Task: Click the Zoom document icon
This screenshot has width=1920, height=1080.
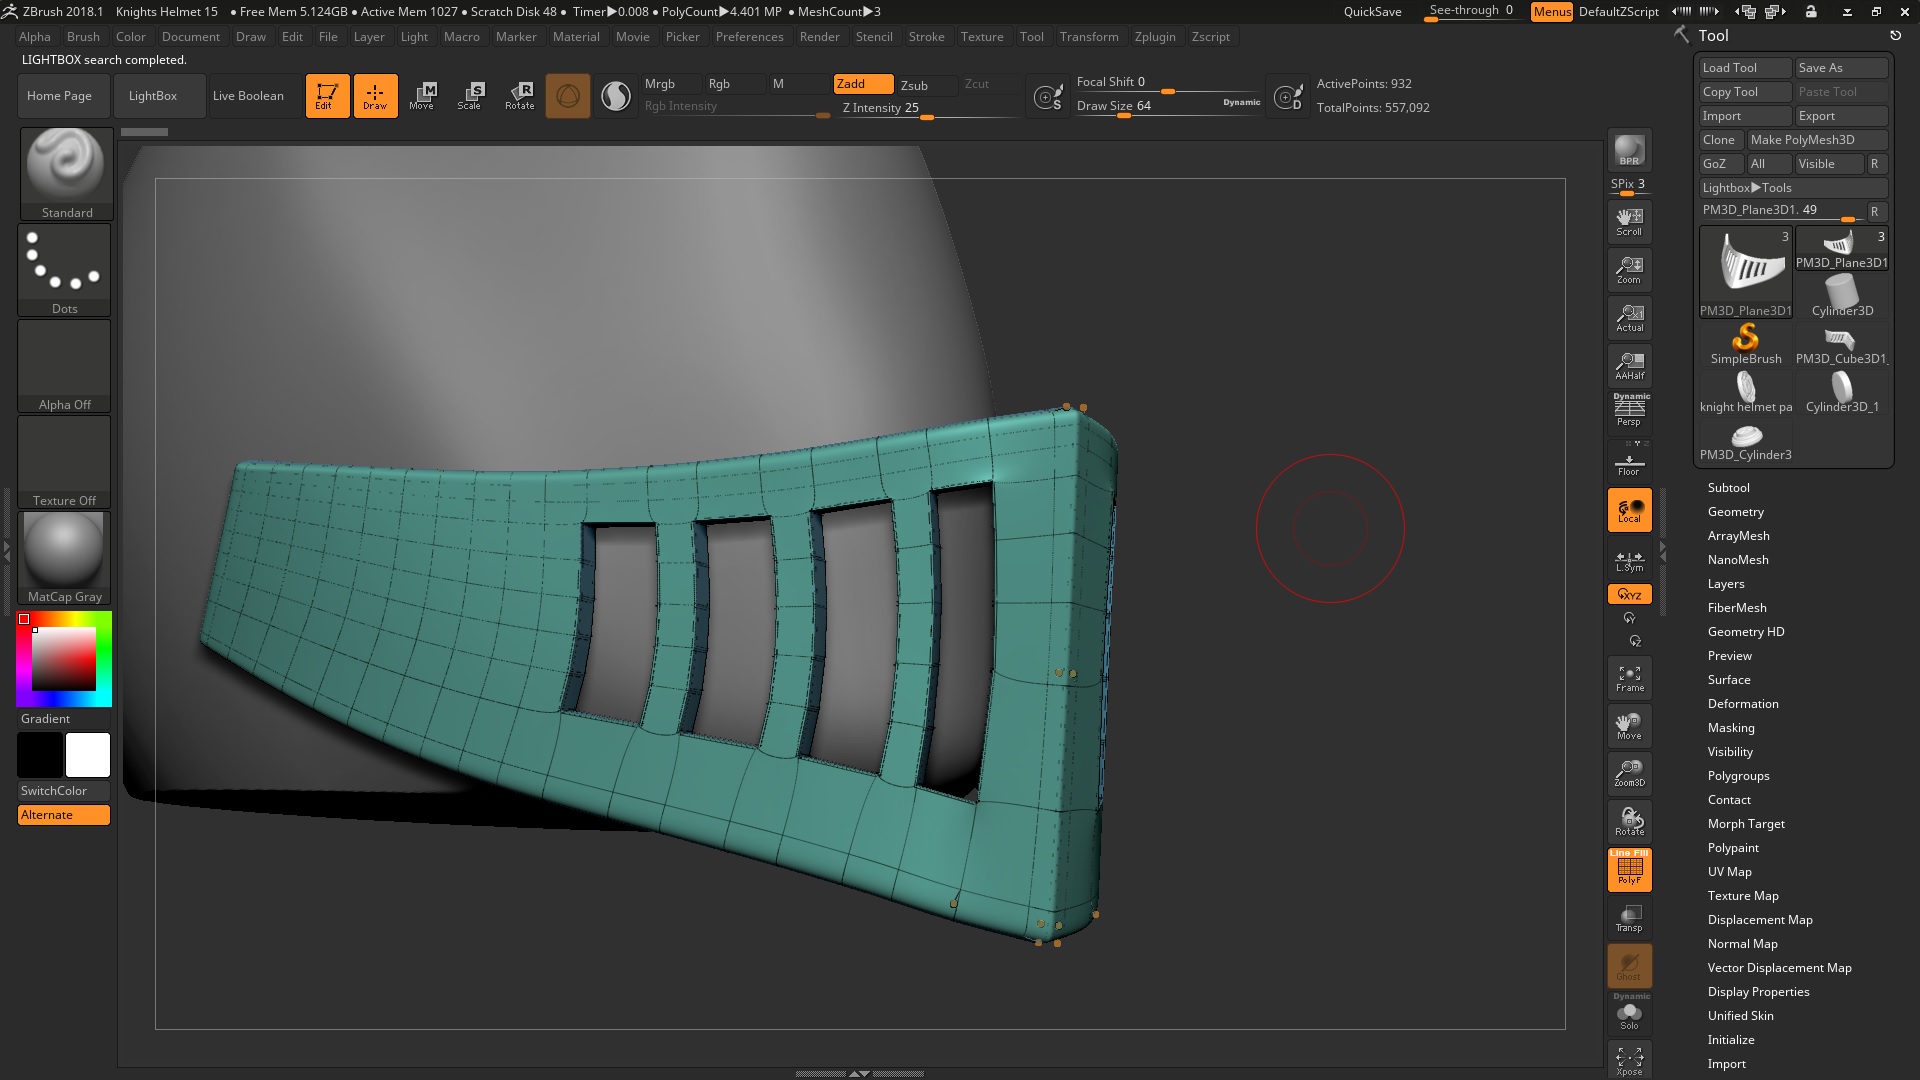Action: coord(1629,270)
